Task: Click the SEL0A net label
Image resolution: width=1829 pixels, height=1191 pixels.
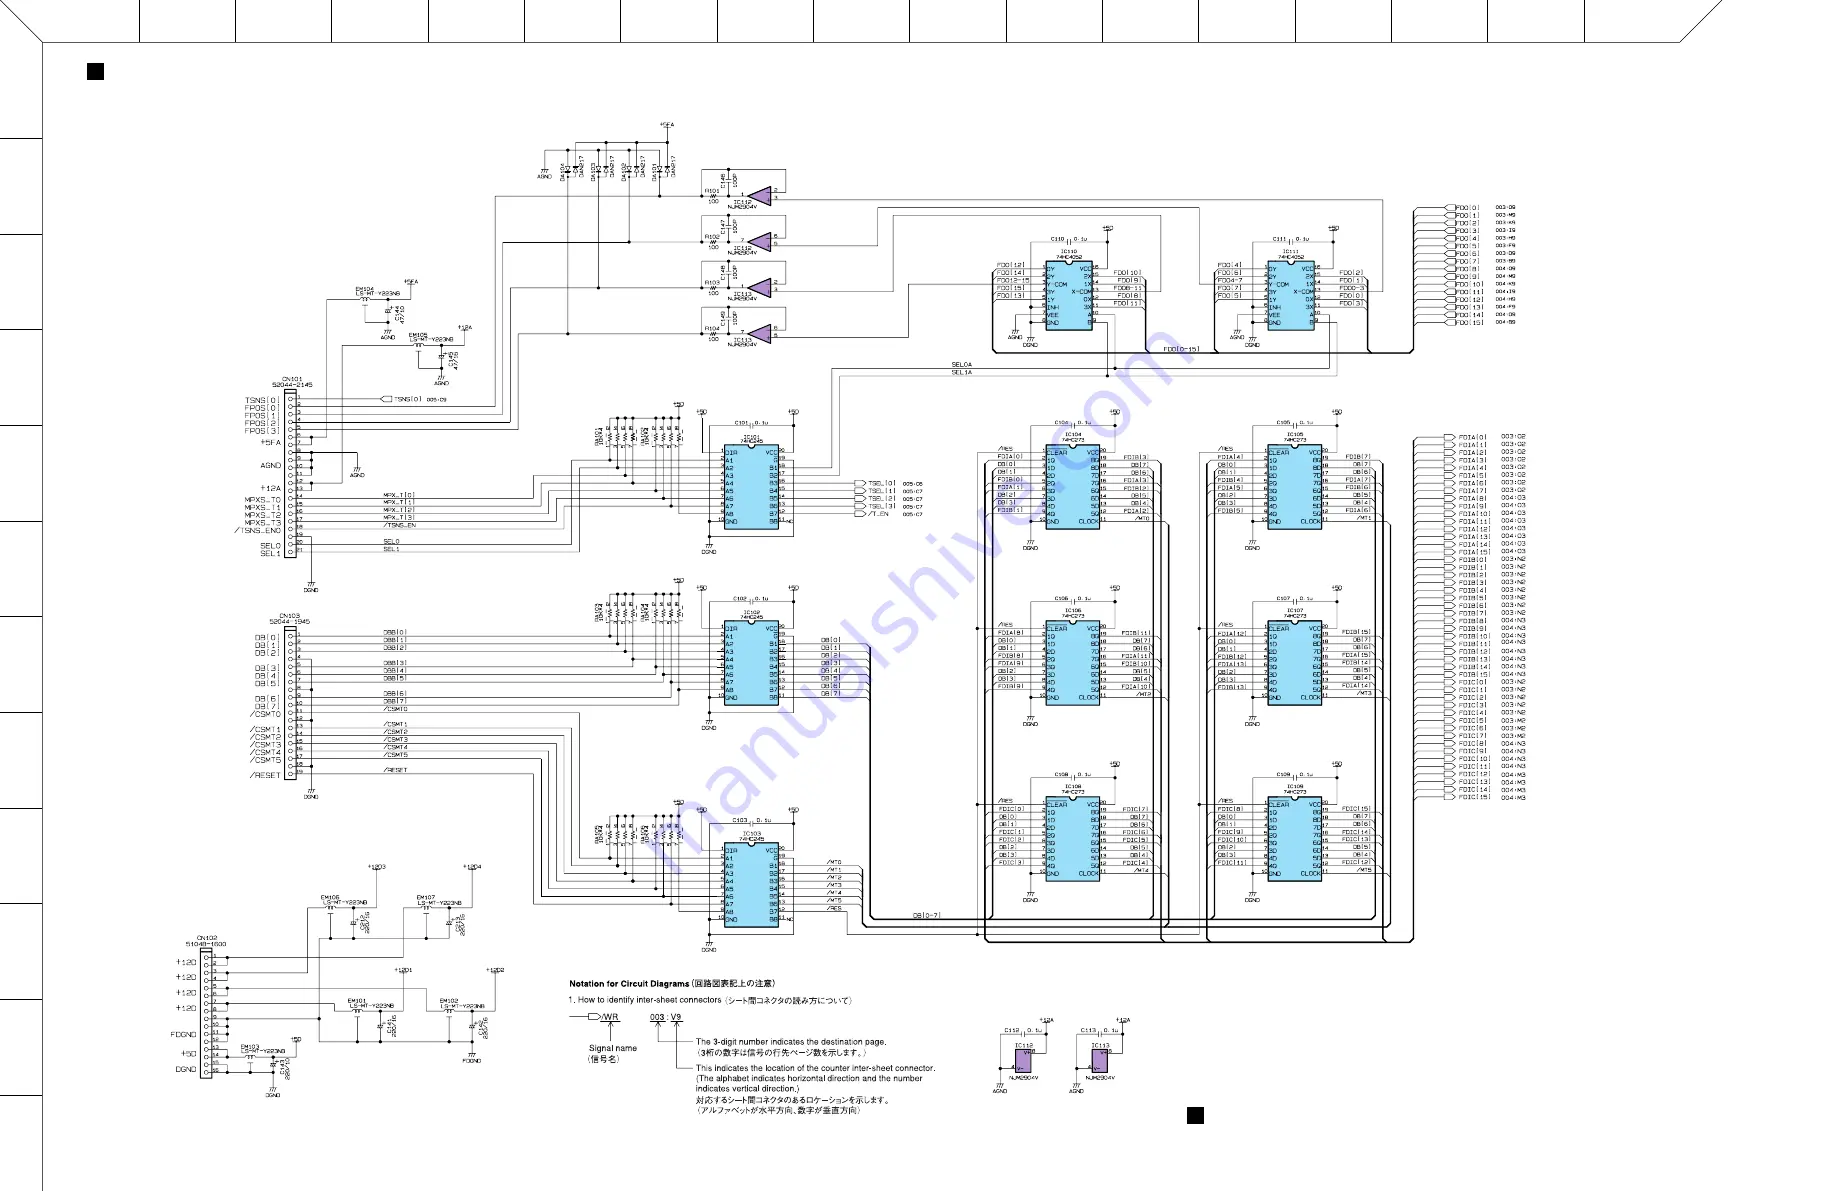Action: 961,365
